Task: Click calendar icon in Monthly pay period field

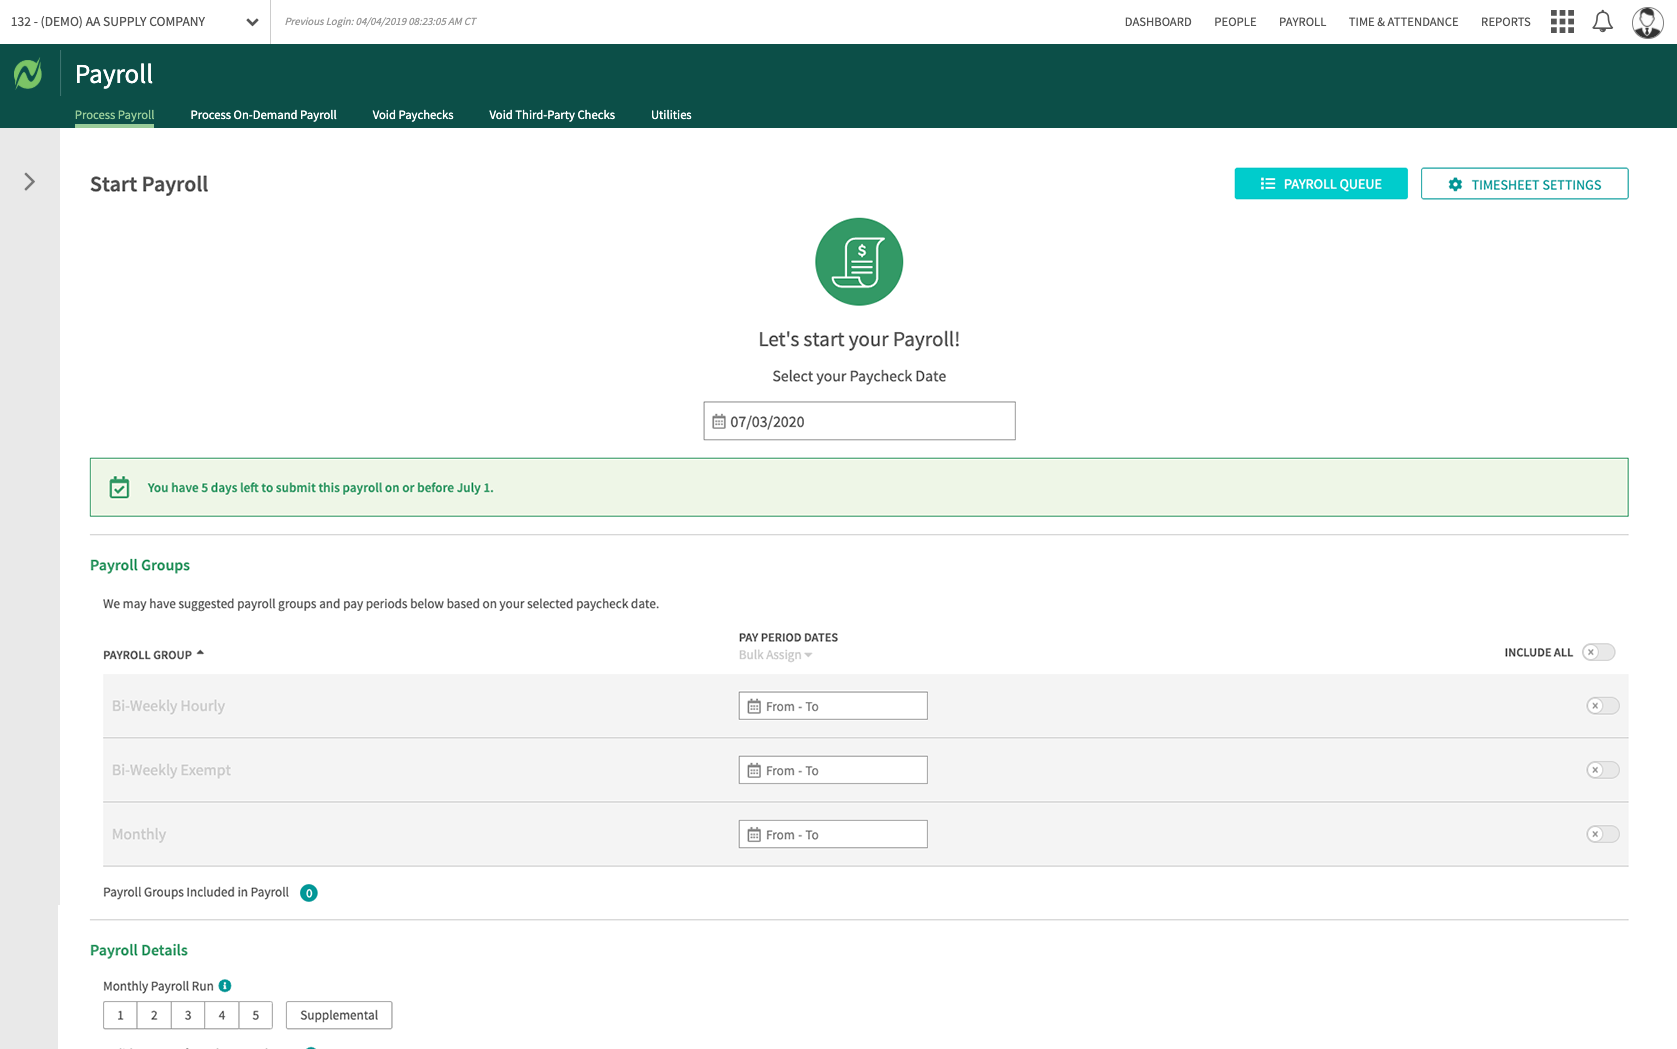Action: point(754,835)
